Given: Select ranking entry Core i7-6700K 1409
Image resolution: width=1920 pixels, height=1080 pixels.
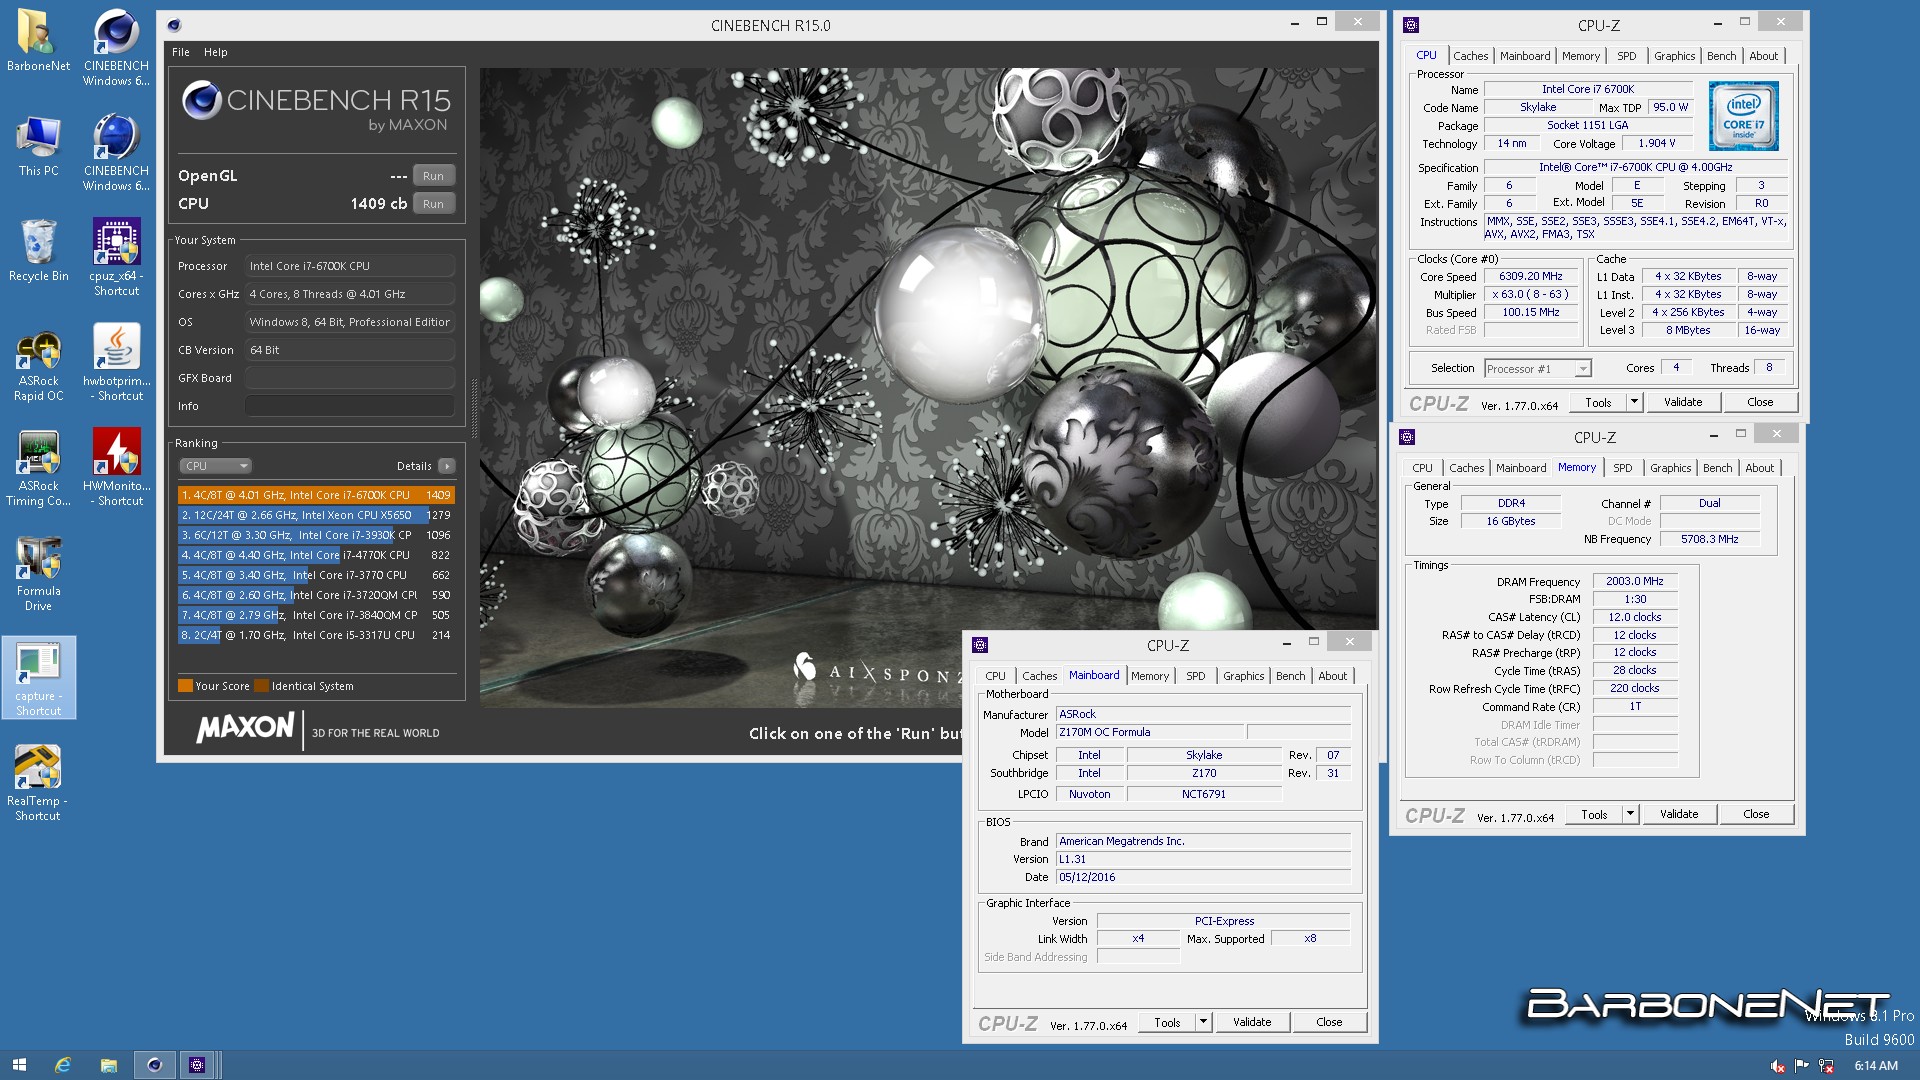Looking at the screenshot, I should pyautogui.click(x=316, y=495).
